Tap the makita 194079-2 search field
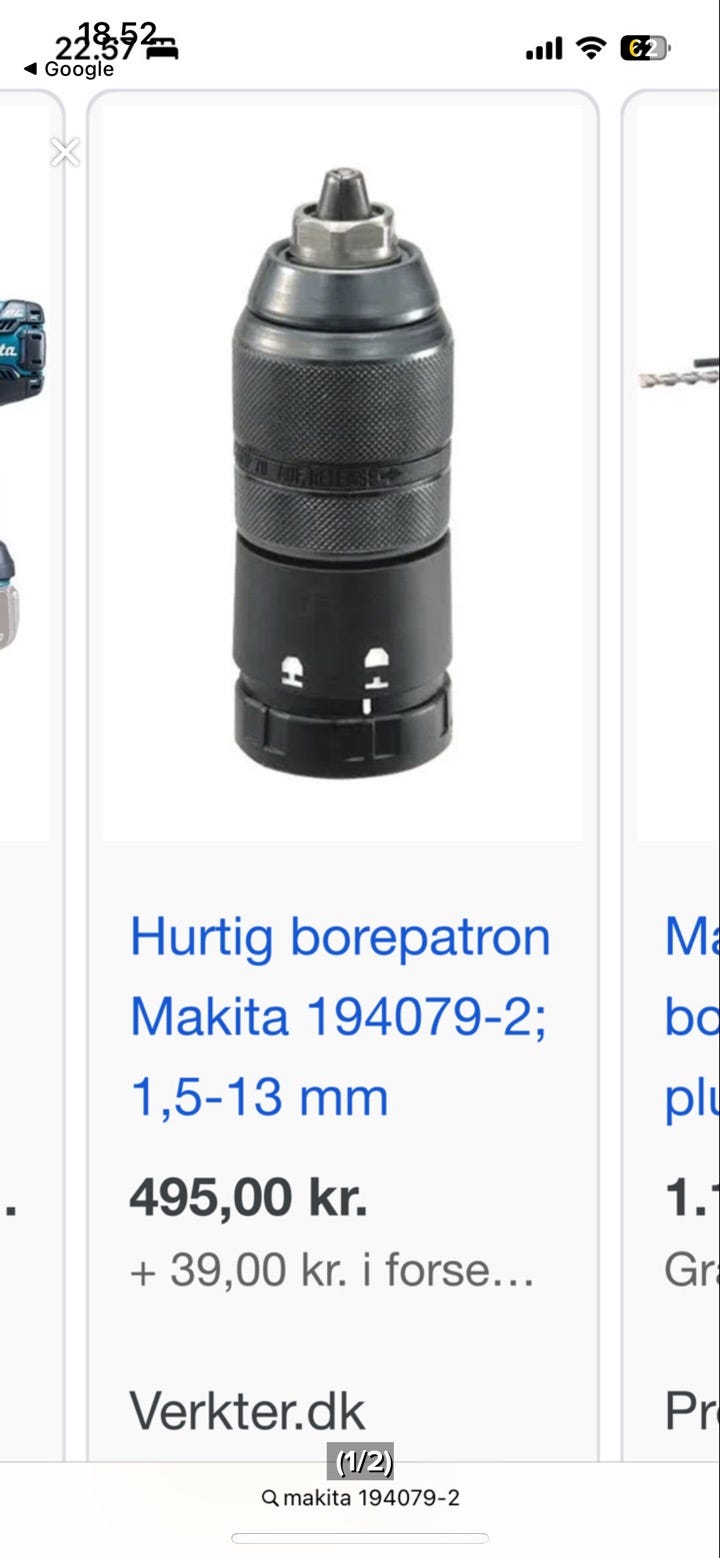 360,1498
